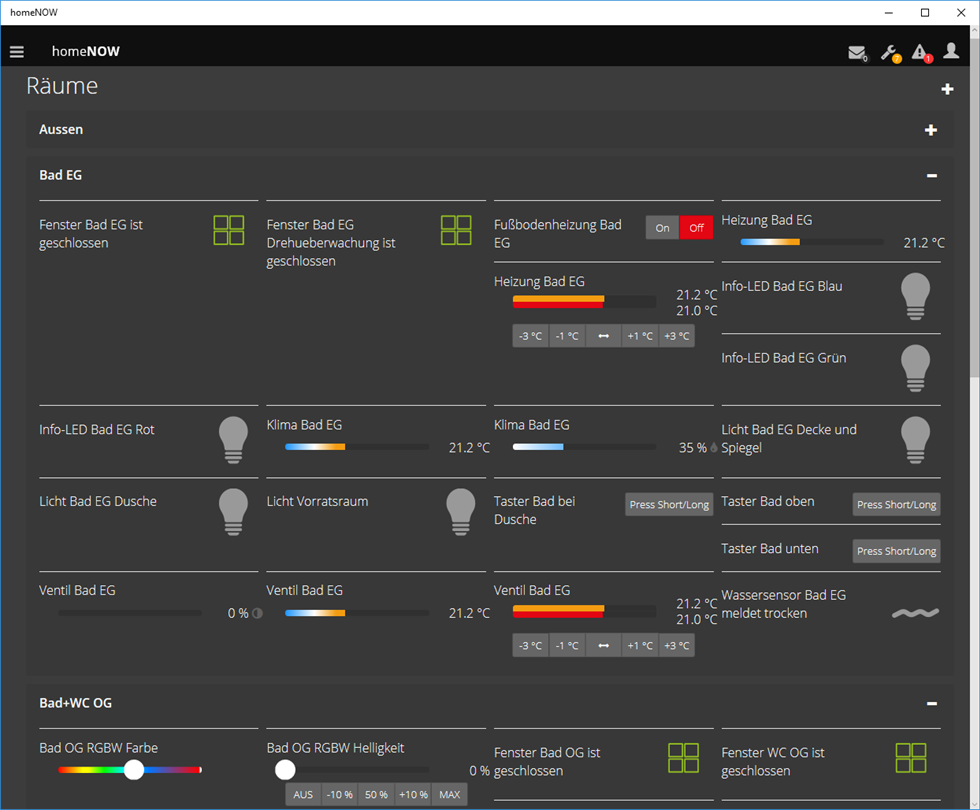The height and width of the screenshot is (810, 980).
Task: Lower Ventil Bad EG by 1 °C
Action: click(x=567, y=646)
